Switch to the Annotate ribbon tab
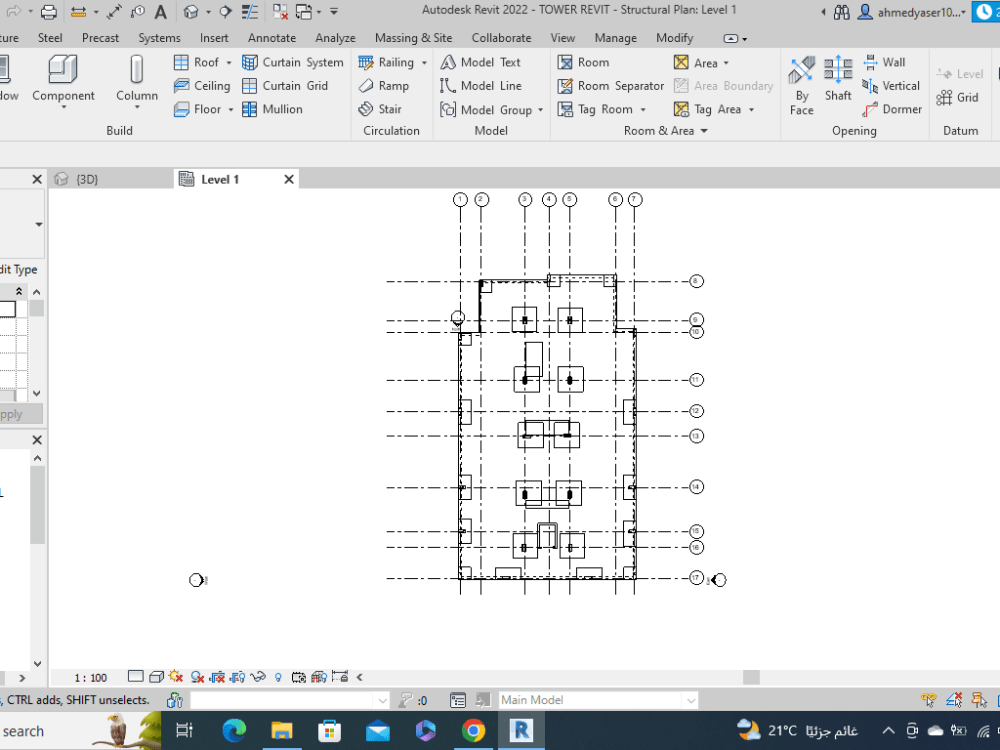1000x750 pixels. coord(271,37)
